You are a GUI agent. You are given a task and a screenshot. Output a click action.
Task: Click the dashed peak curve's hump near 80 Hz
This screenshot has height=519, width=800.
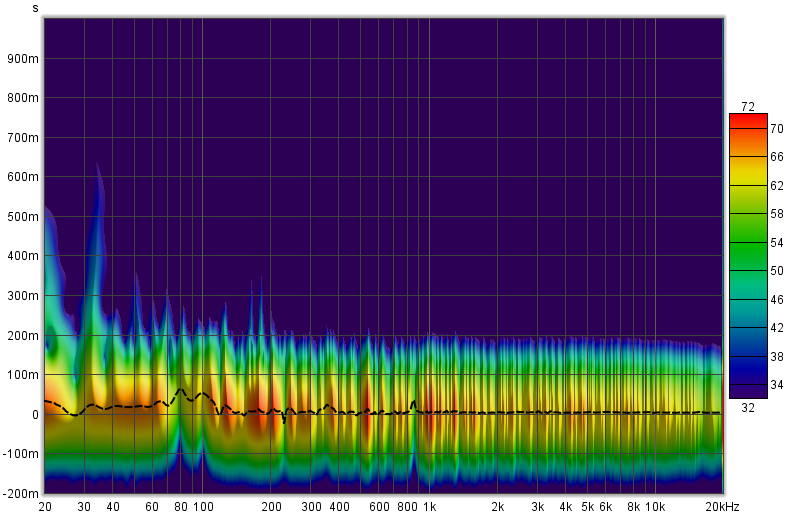point(181,390)
